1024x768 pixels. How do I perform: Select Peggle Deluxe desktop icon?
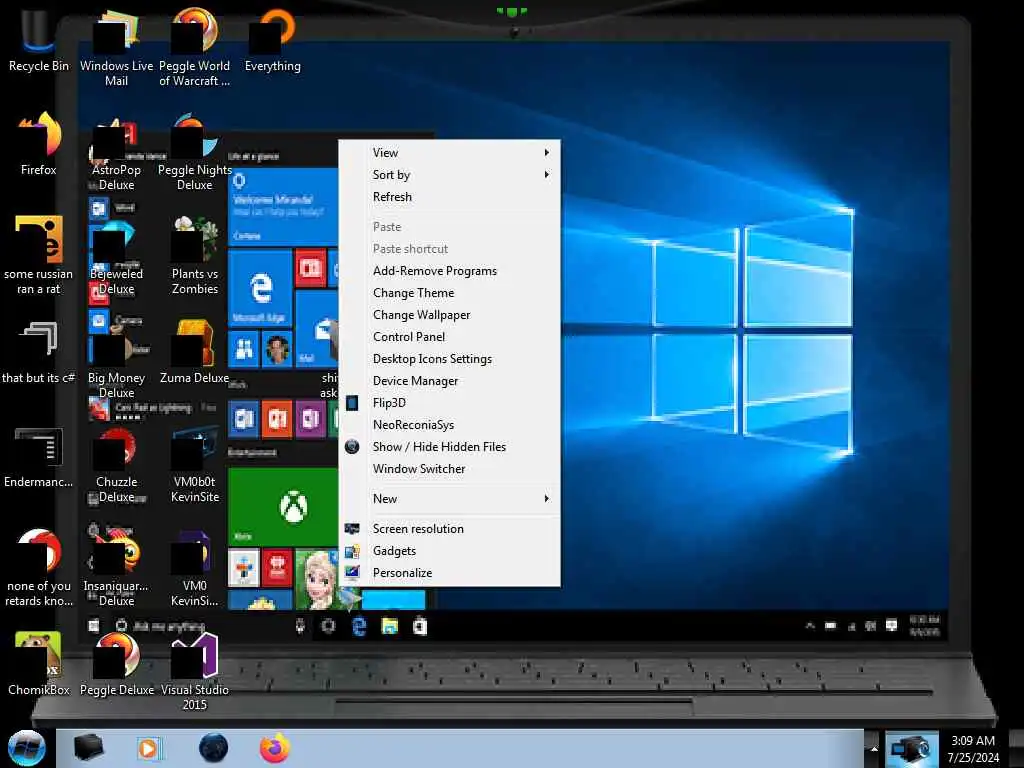click(x=116, y=664)
